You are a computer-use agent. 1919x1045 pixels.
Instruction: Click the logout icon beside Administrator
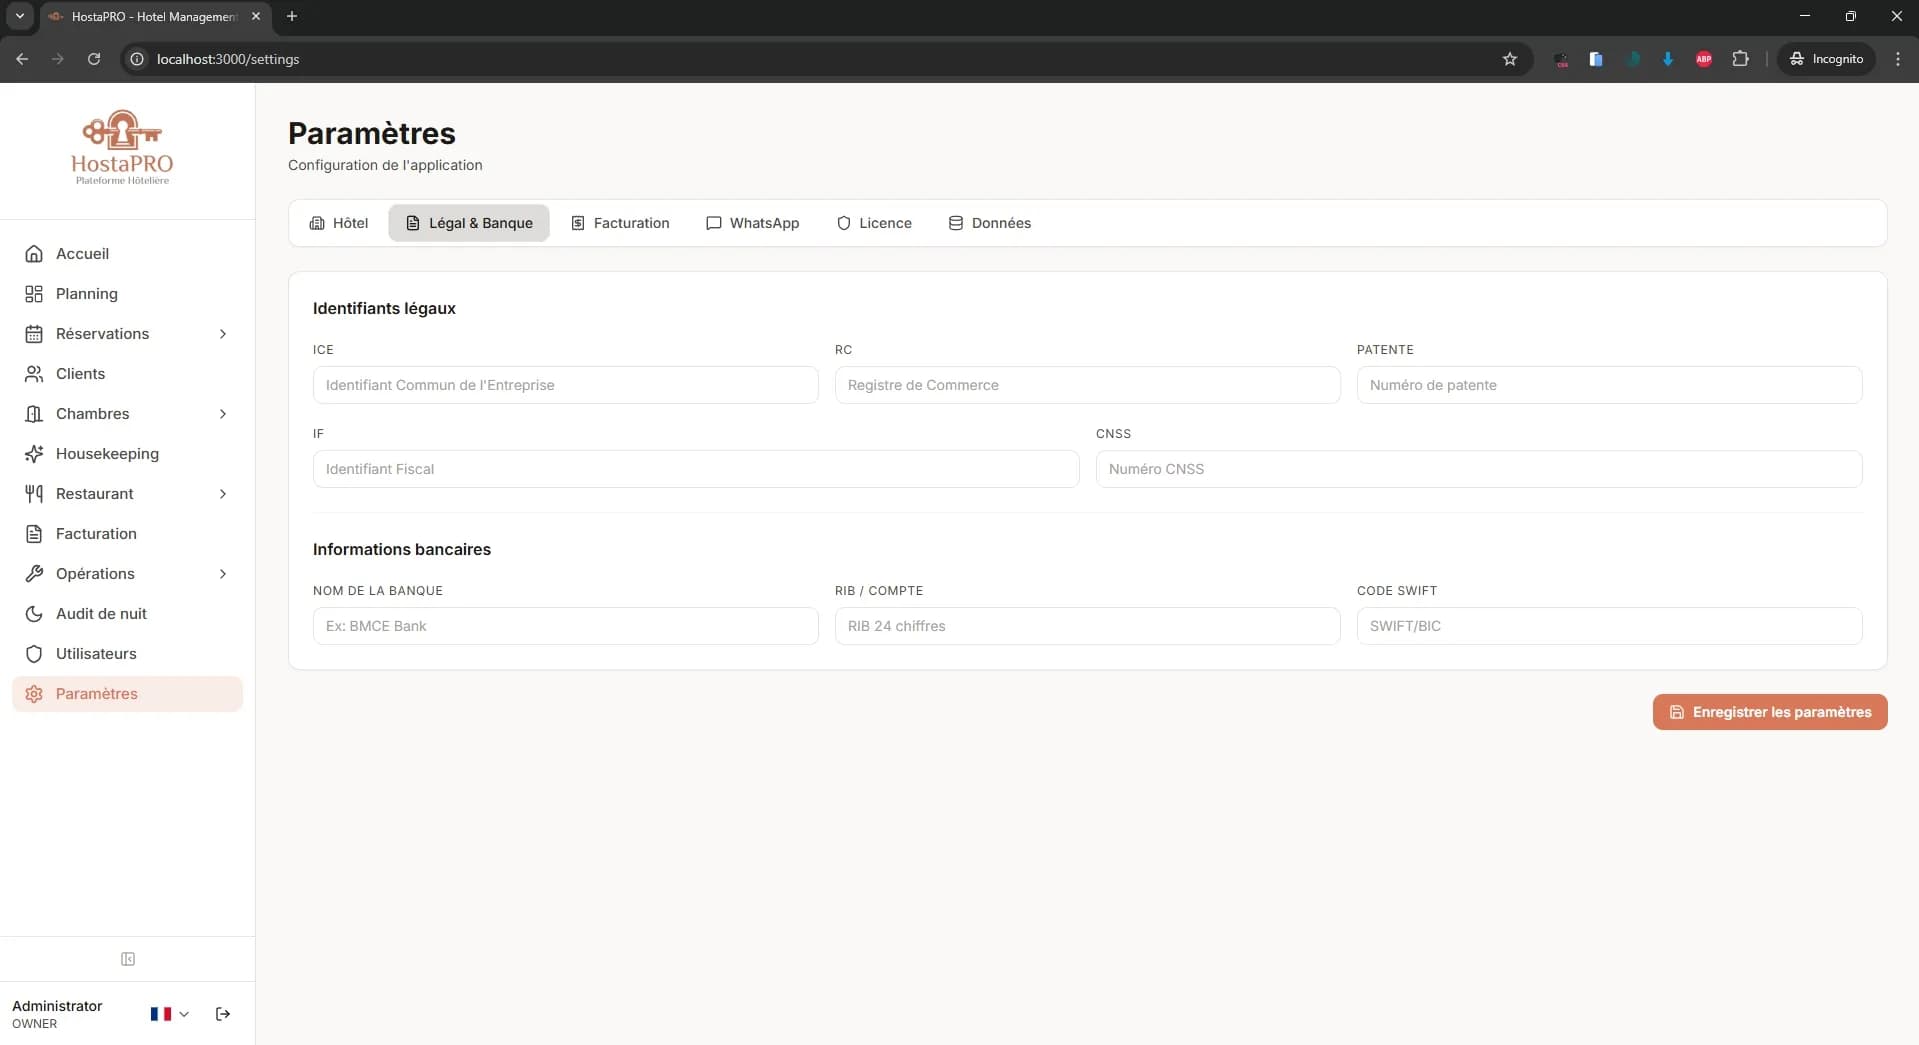tap(223, 1014)
